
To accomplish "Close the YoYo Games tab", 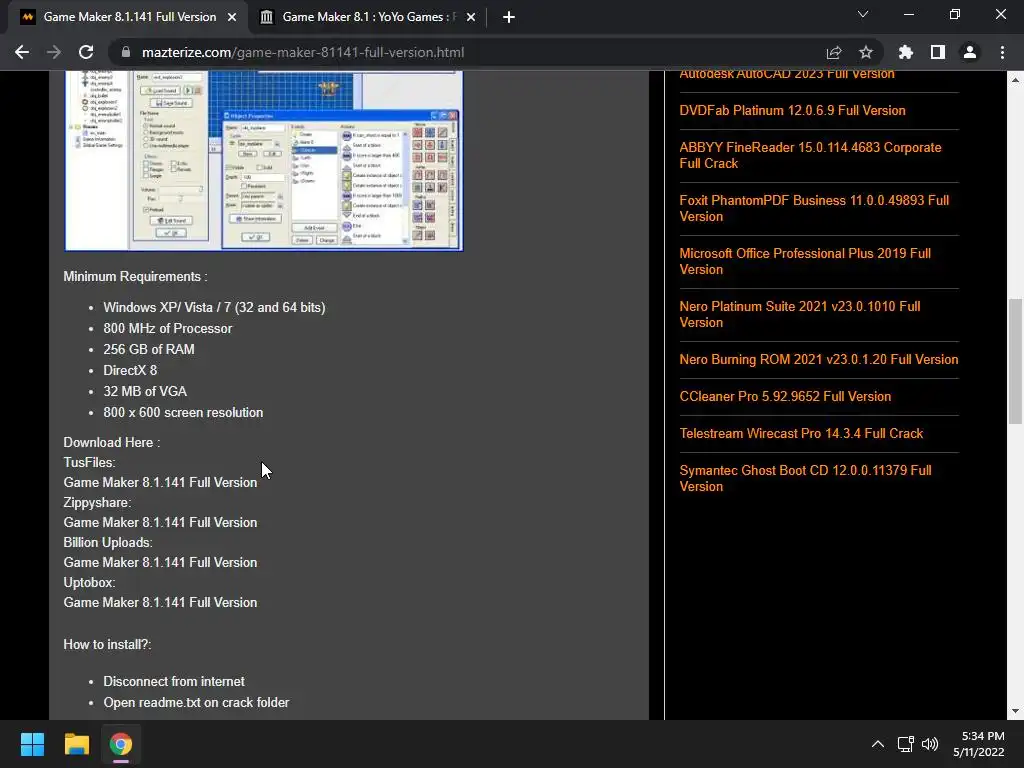I will pos(471,17).
